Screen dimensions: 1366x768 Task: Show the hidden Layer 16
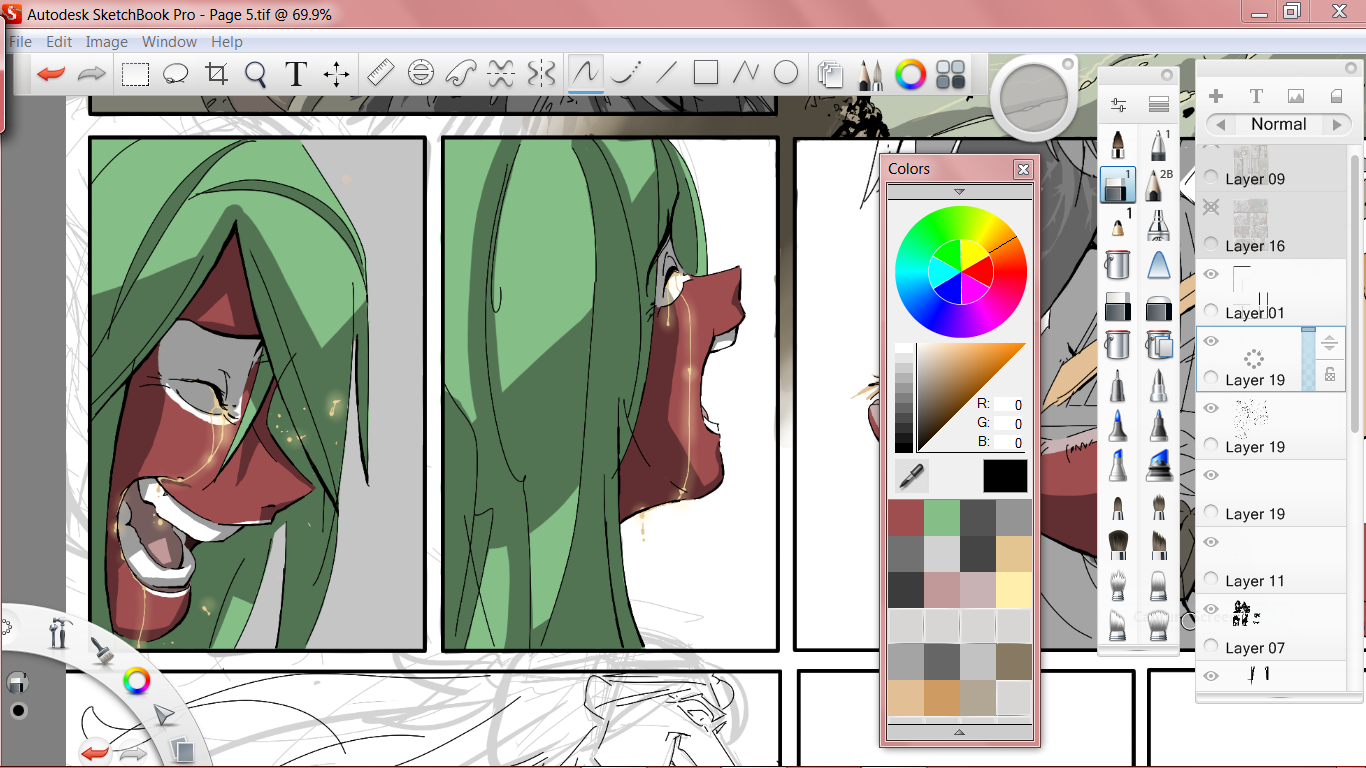pos(1211,207)
